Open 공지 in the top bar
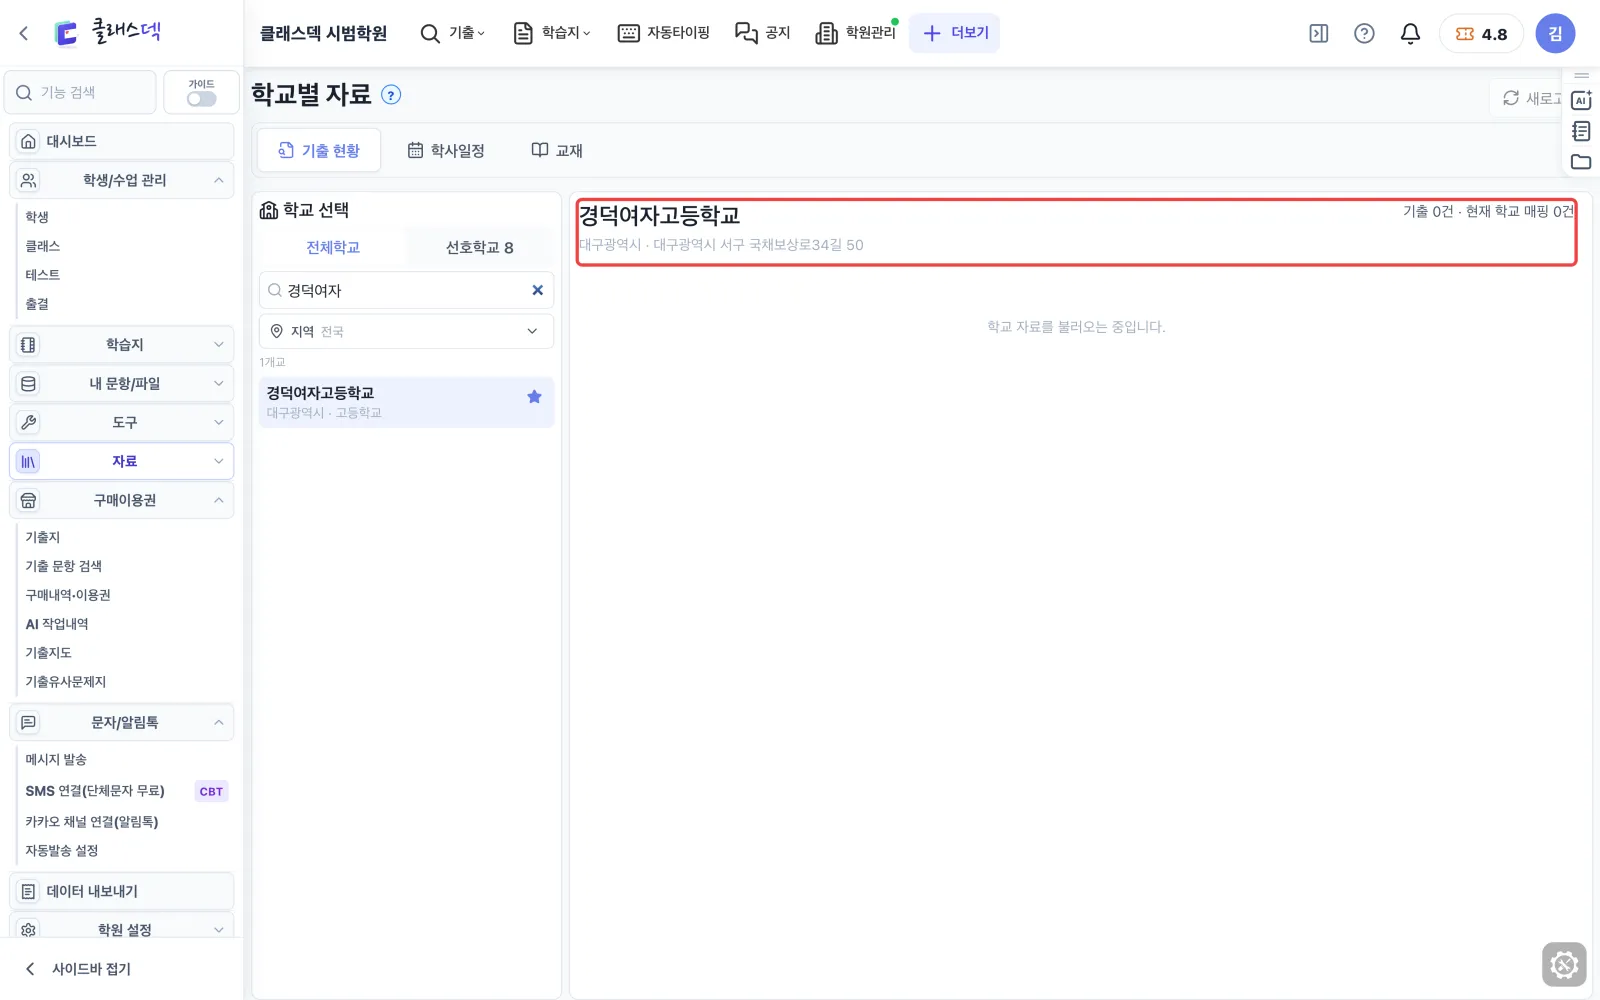 (763, 33)
